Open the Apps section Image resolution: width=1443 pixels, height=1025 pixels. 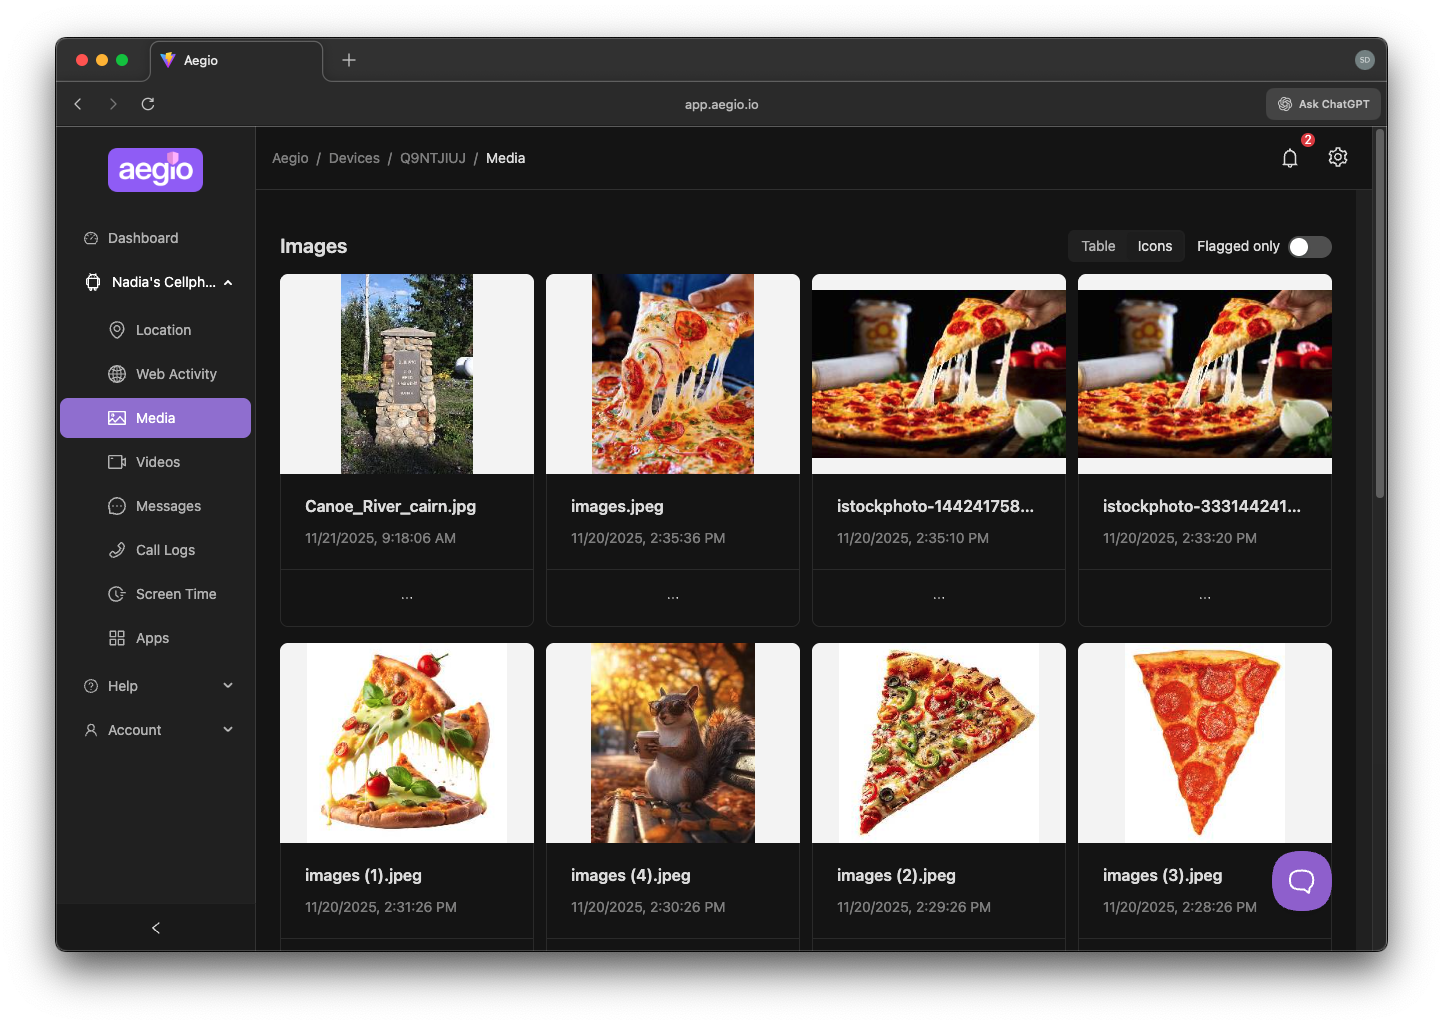151,638
